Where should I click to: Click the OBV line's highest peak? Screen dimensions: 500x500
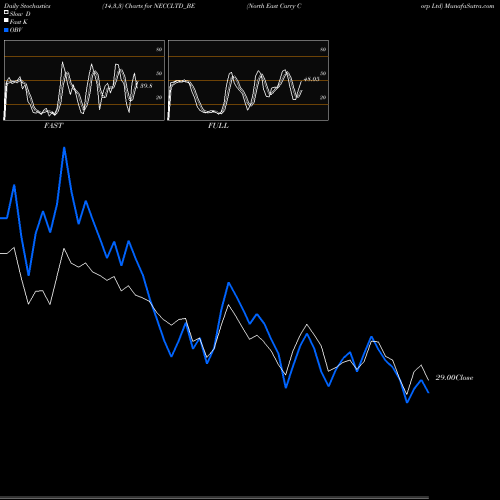pos(64,148)
